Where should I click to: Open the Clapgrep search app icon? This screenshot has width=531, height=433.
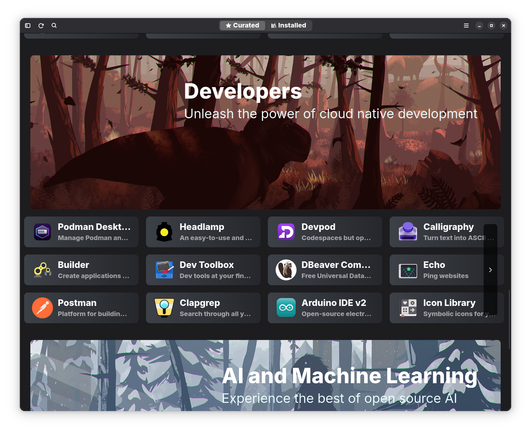[164, 308]
